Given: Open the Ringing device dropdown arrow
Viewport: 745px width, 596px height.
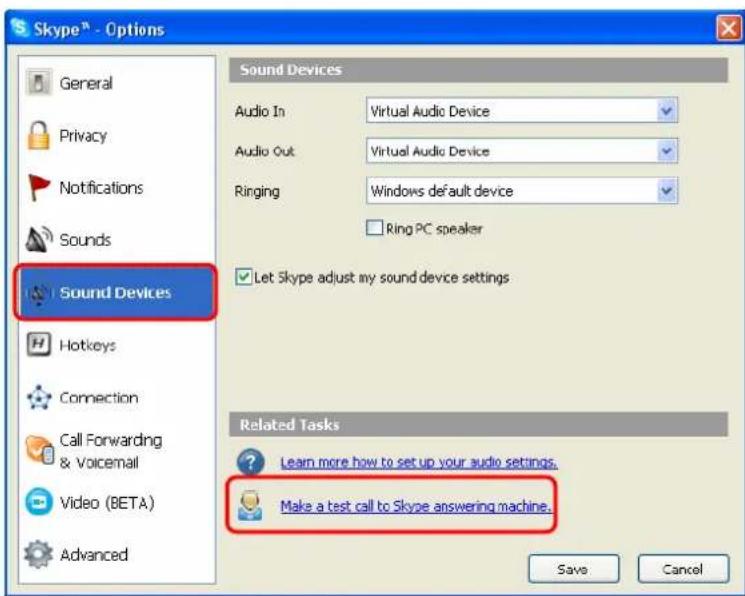Looking at the screenshot, I should (667, 191).
